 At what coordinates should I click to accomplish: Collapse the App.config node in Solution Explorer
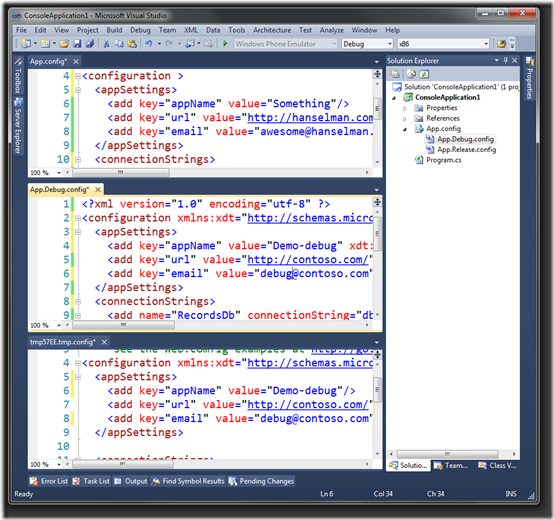[405, 129]
